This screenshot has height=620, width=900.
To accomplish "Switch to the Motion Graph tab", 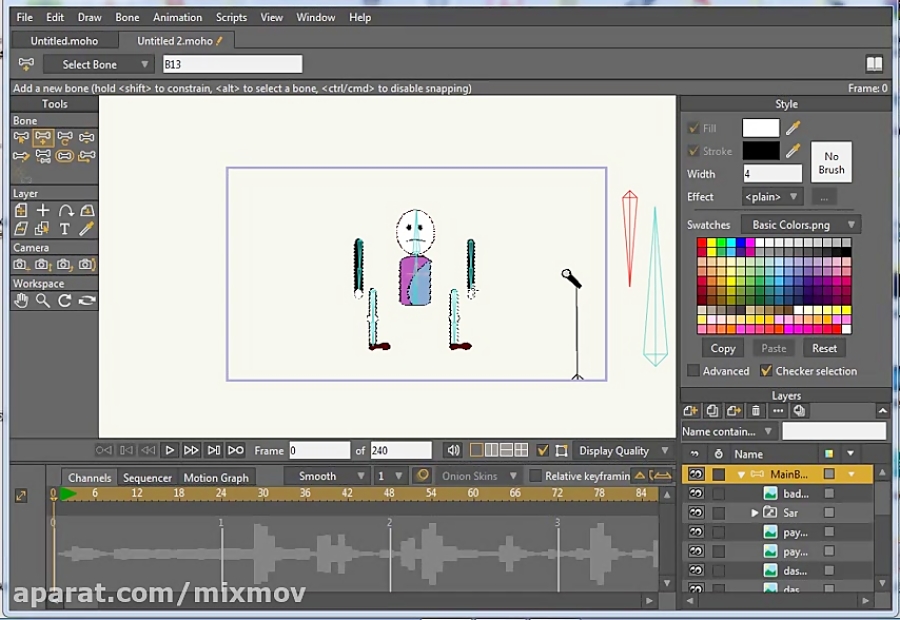I will tap(216, 478).
